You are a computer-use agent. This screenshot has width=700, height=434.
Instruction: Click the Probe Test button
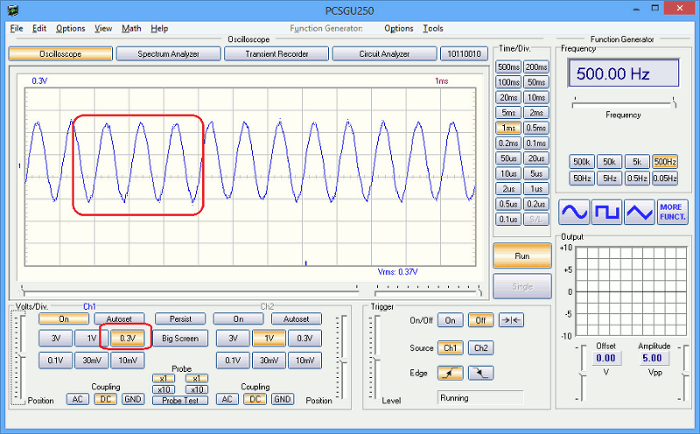tap(180, 401)
